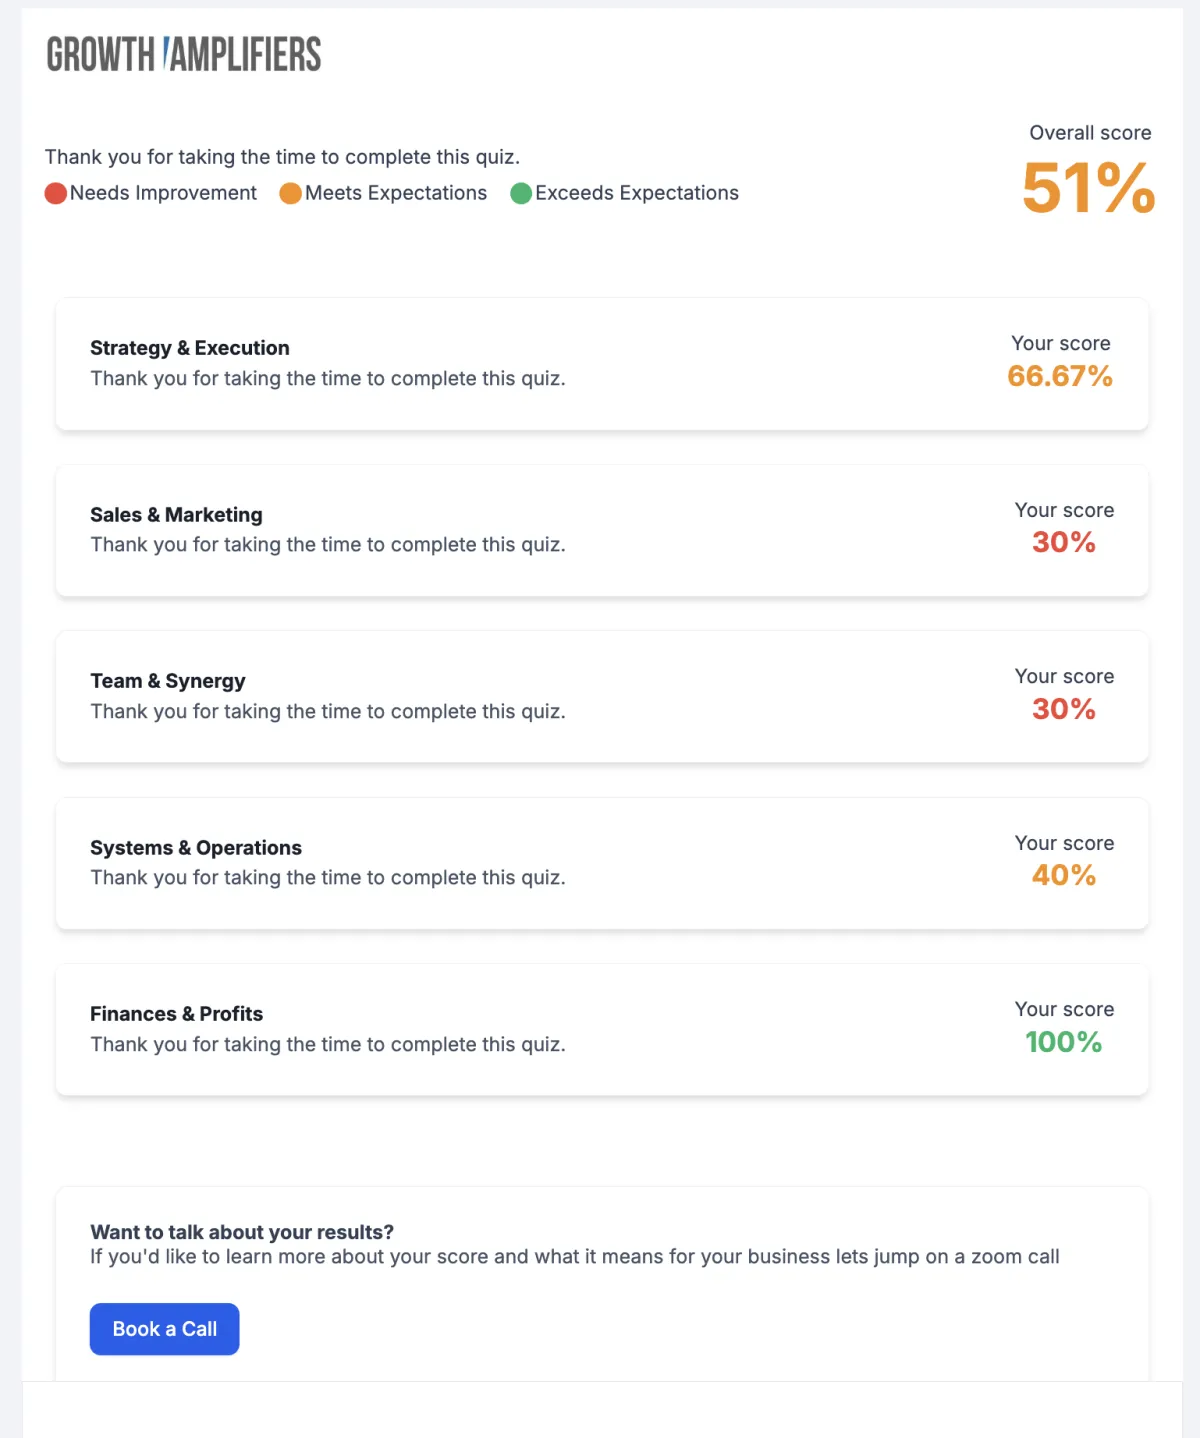The width and height of the screenshot is (1200, 1438).
Task: Click the 66.67% Strategy & Execution score
Action: coord(1059,377)
